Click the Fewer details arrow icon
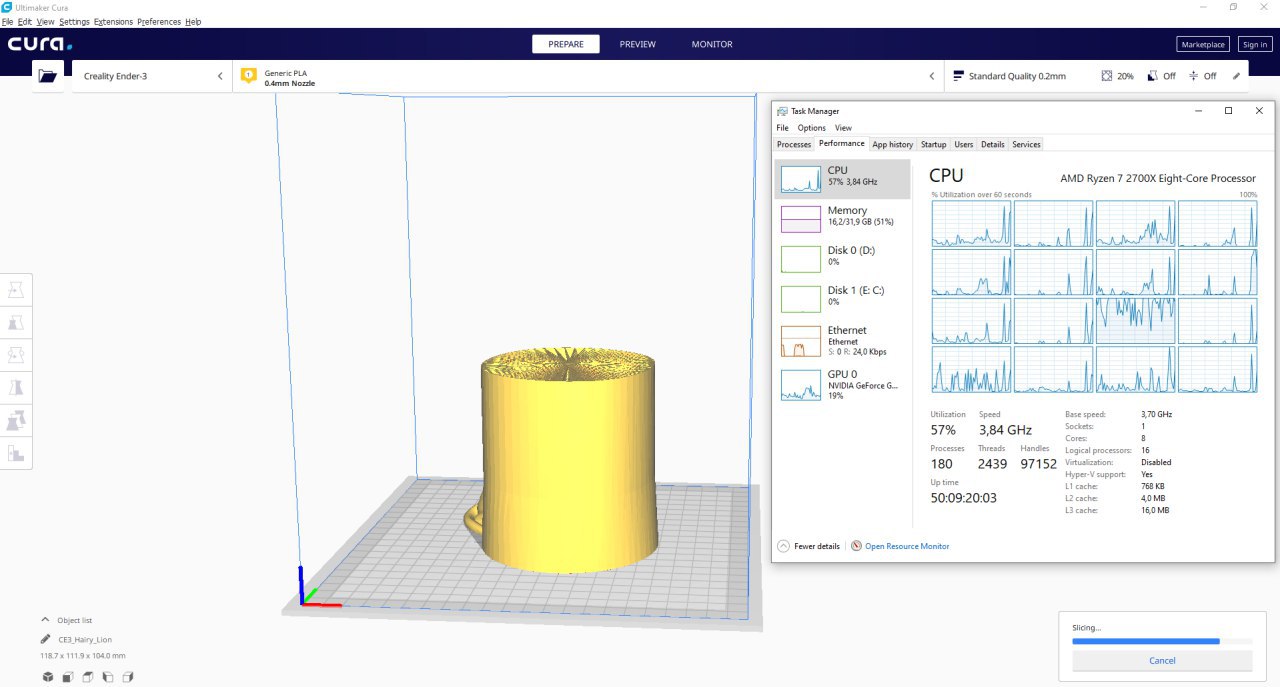This screenshot has width=1280, height=687. pos(783,546)
